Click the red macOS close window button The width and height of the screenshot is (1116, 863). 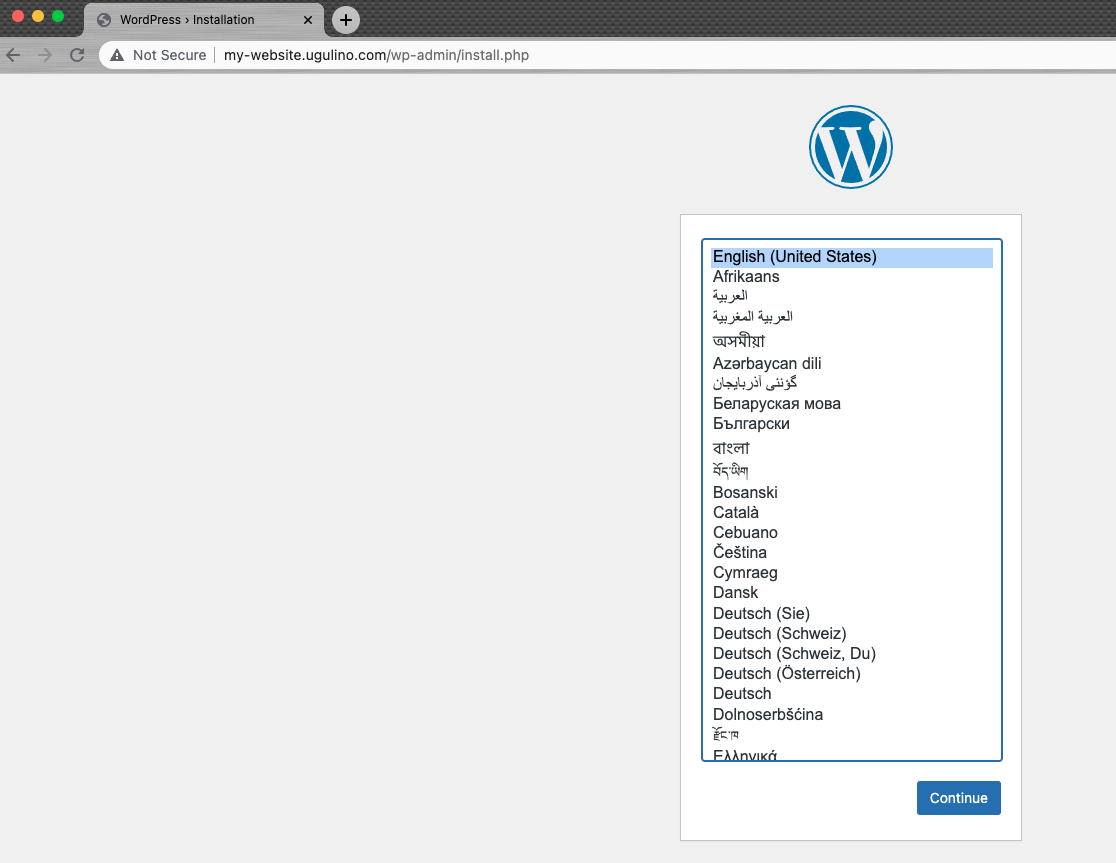[x=19, y=16]
